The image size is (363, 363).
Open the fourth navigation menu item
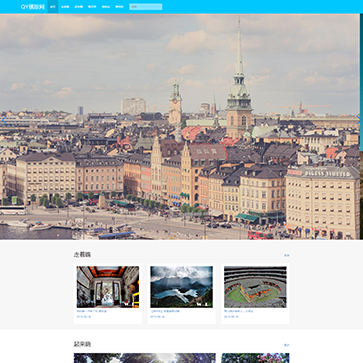(92, 7)
